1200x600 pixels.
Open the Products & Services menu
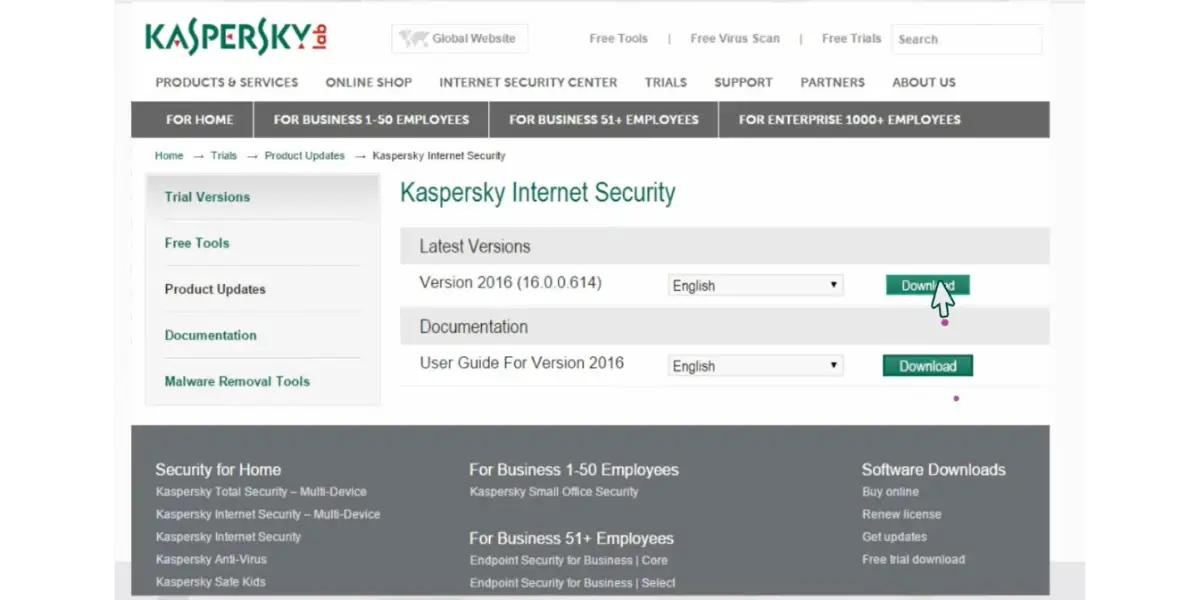pyautogui.click(x=226, y=82)
